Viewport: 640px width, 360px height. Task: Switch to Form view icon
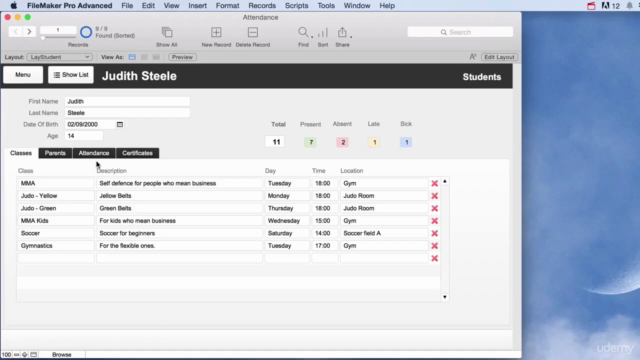tap(132, 57)
